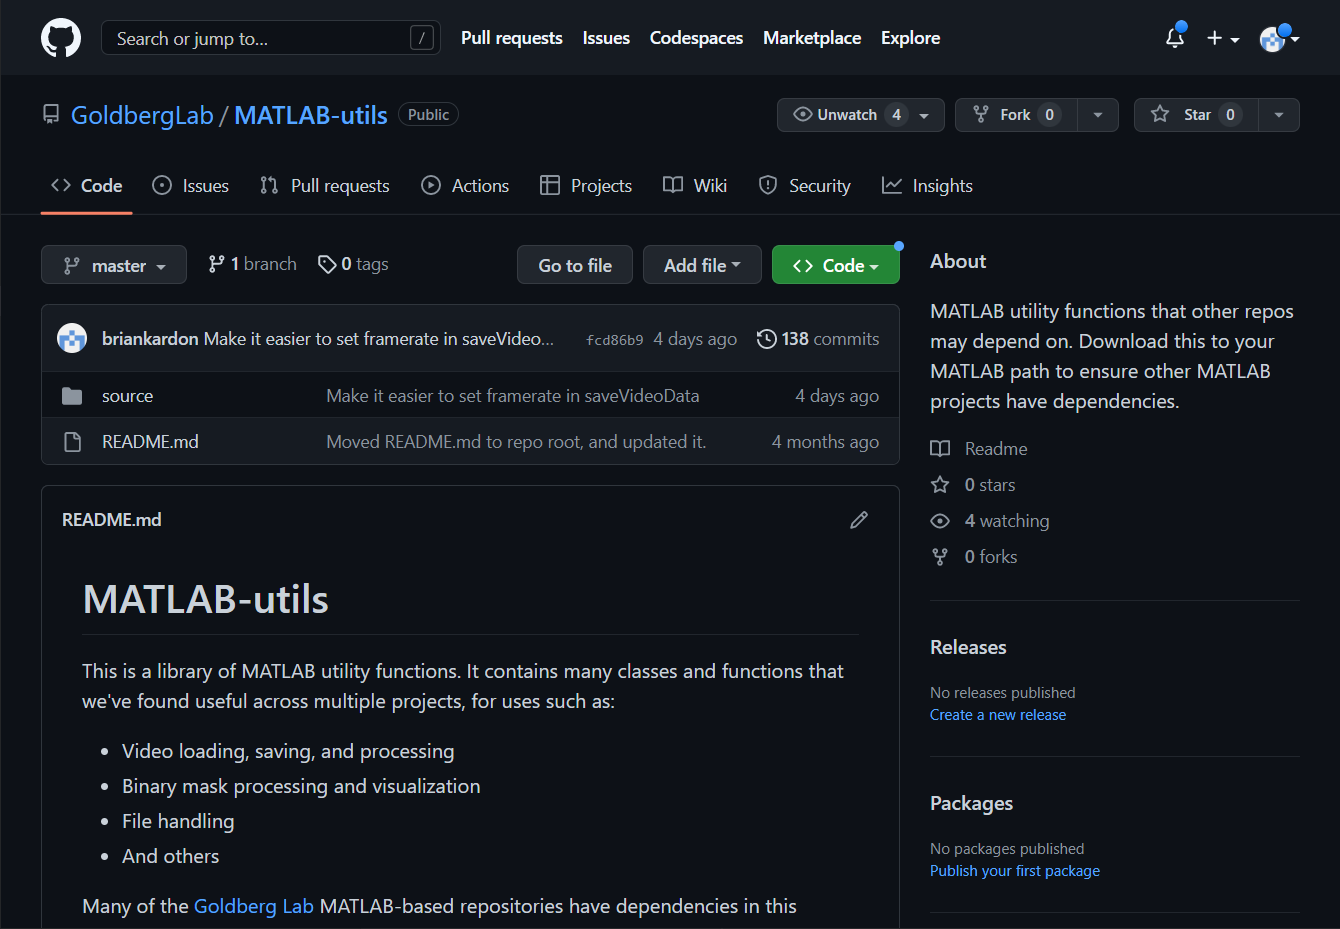
Task: Open Pull requests in the top navigation
Action: point(511,38)
